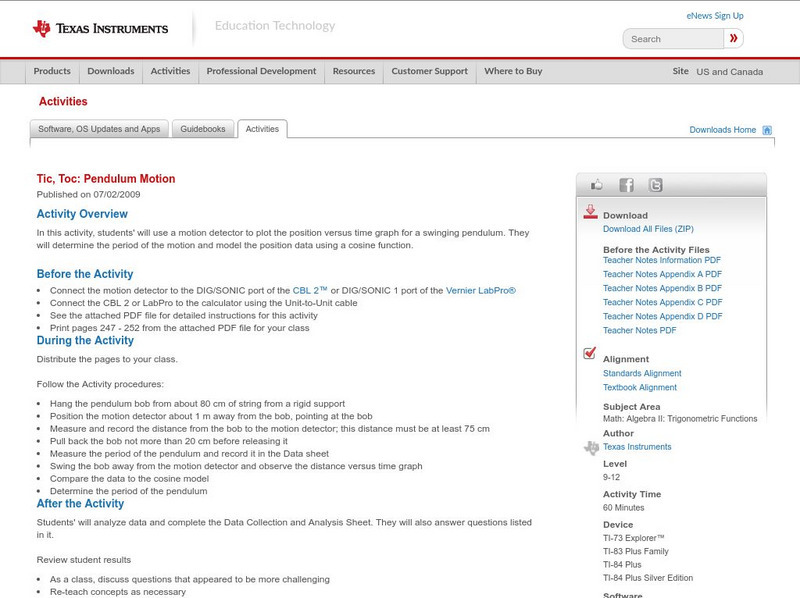
Task: Click the After the Activity heading
Action: 80,504
